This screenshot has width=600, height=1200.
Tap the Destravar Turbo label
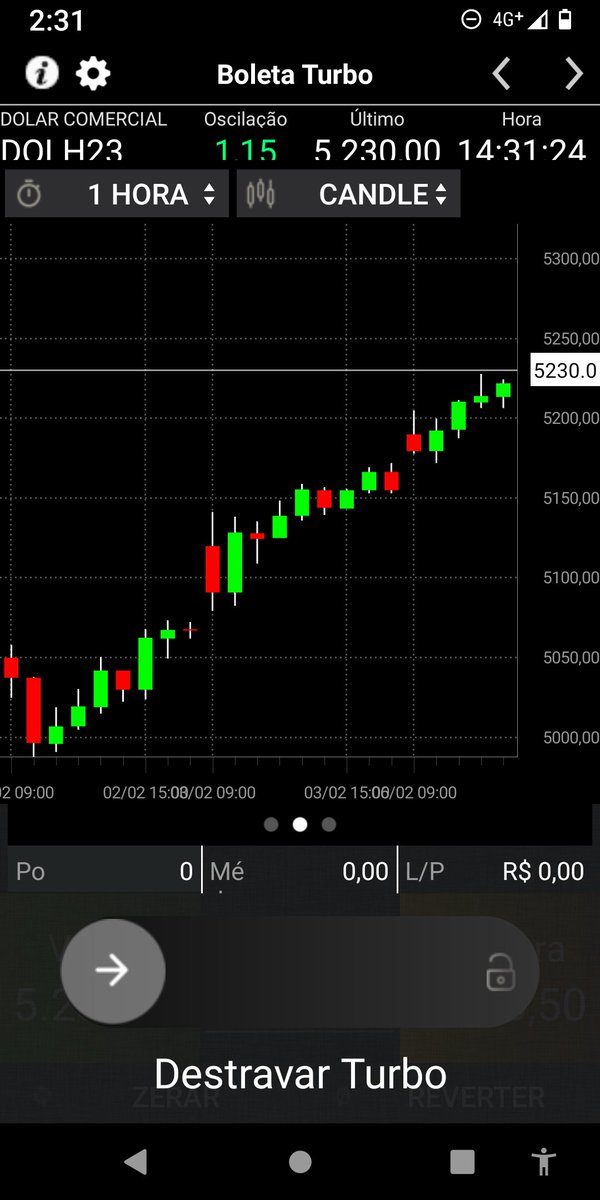300,1074
